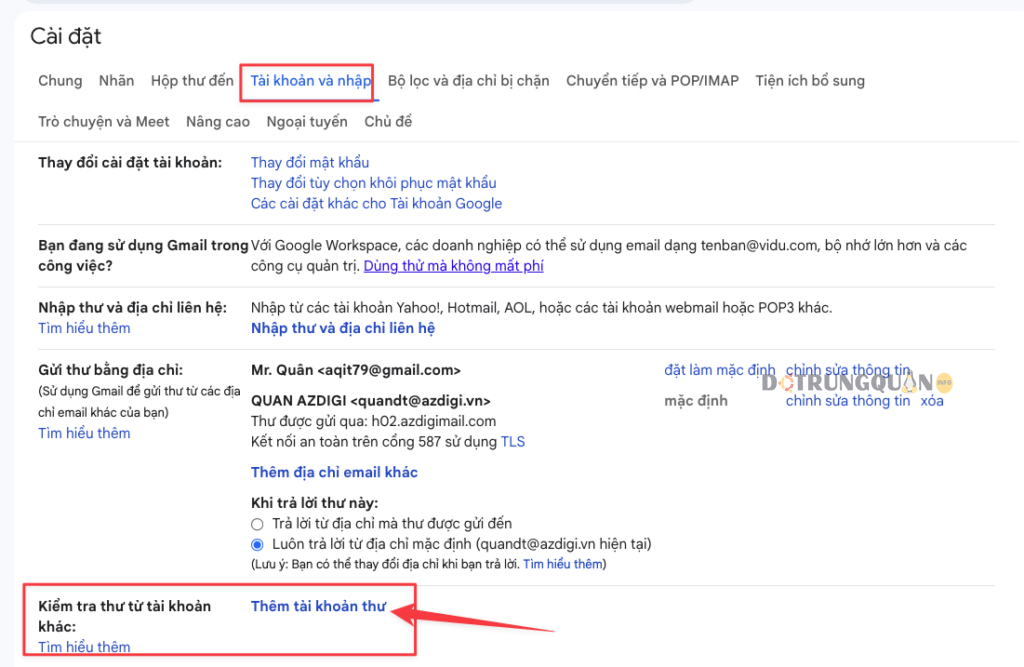Select the Tài khoản và nhập tab
Viewport: 1024px width, 667px height.
click(x=310, y=81)
